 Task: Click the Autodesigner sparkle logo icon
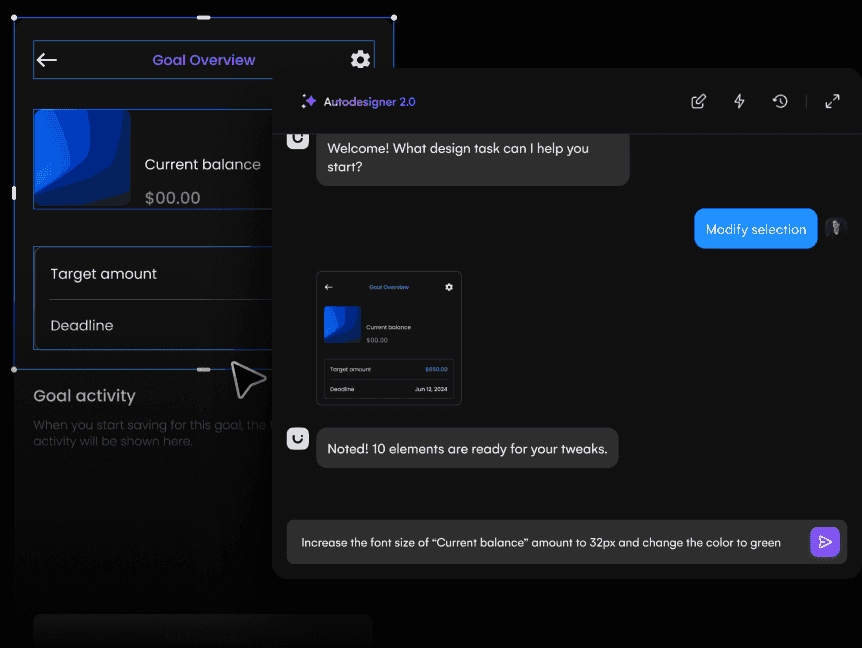309,101
